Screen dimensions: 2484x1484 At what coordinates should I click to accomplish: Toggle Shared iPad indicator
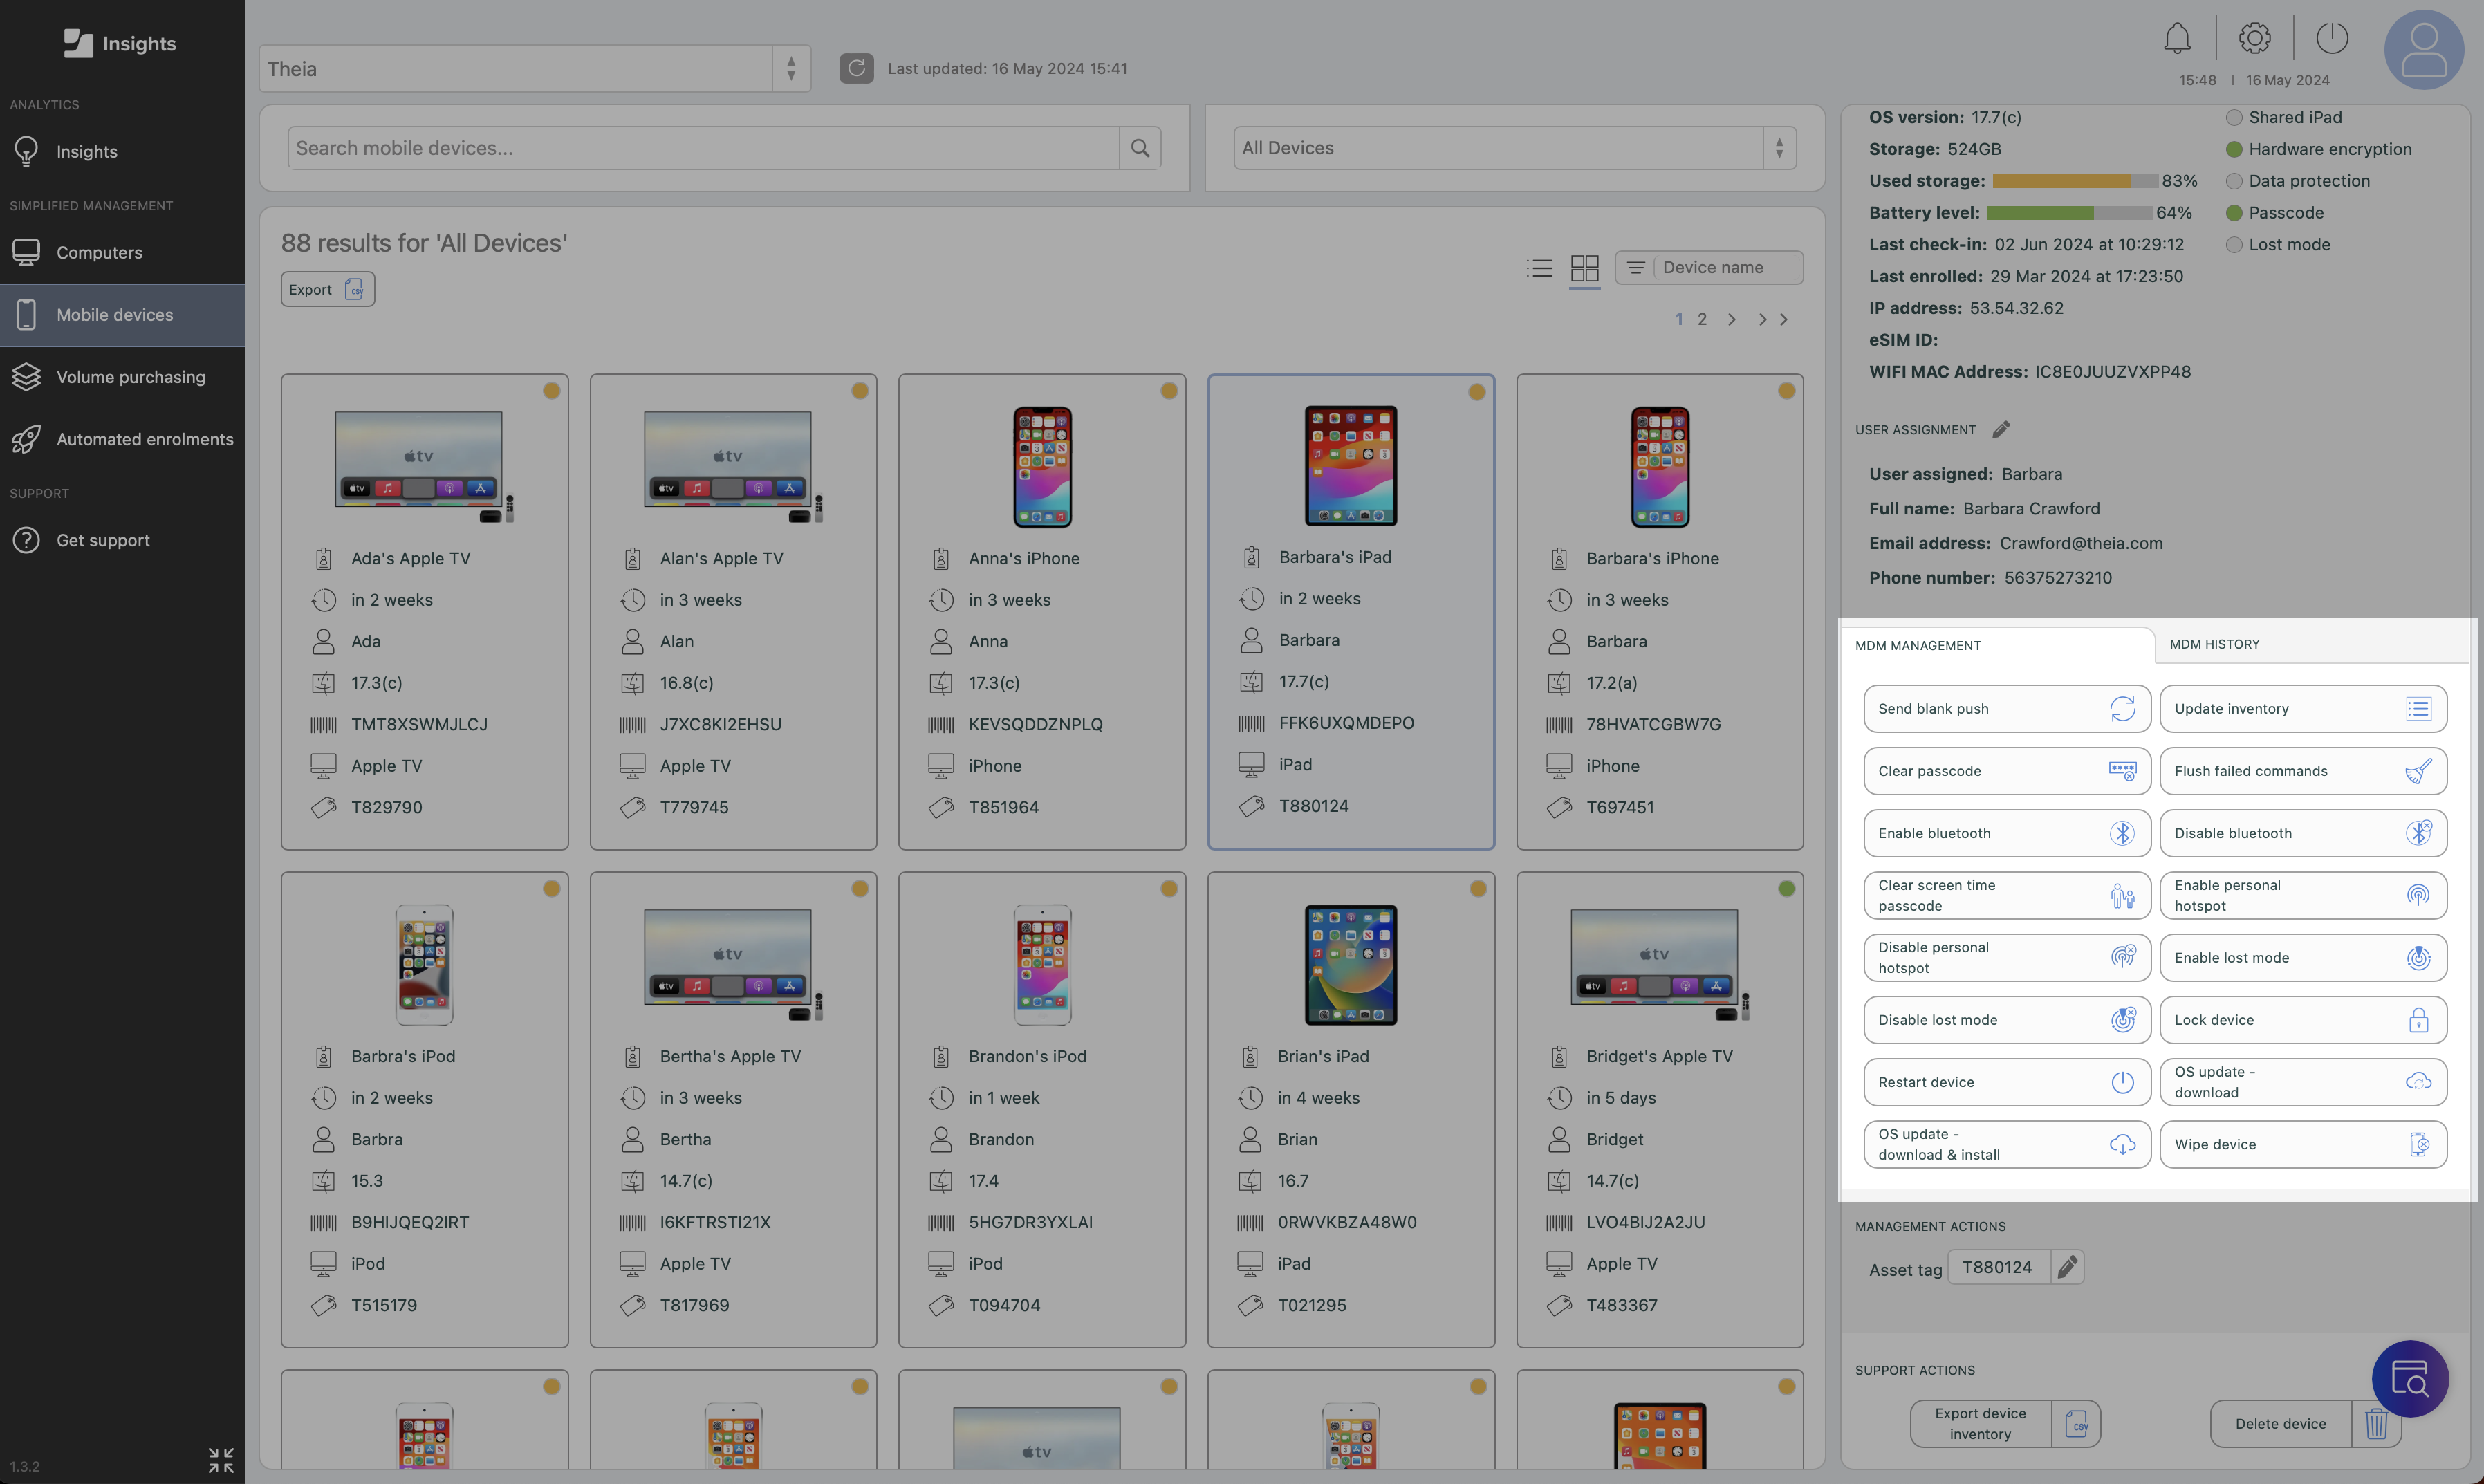pyautogui.click(x=2233, y=118)
